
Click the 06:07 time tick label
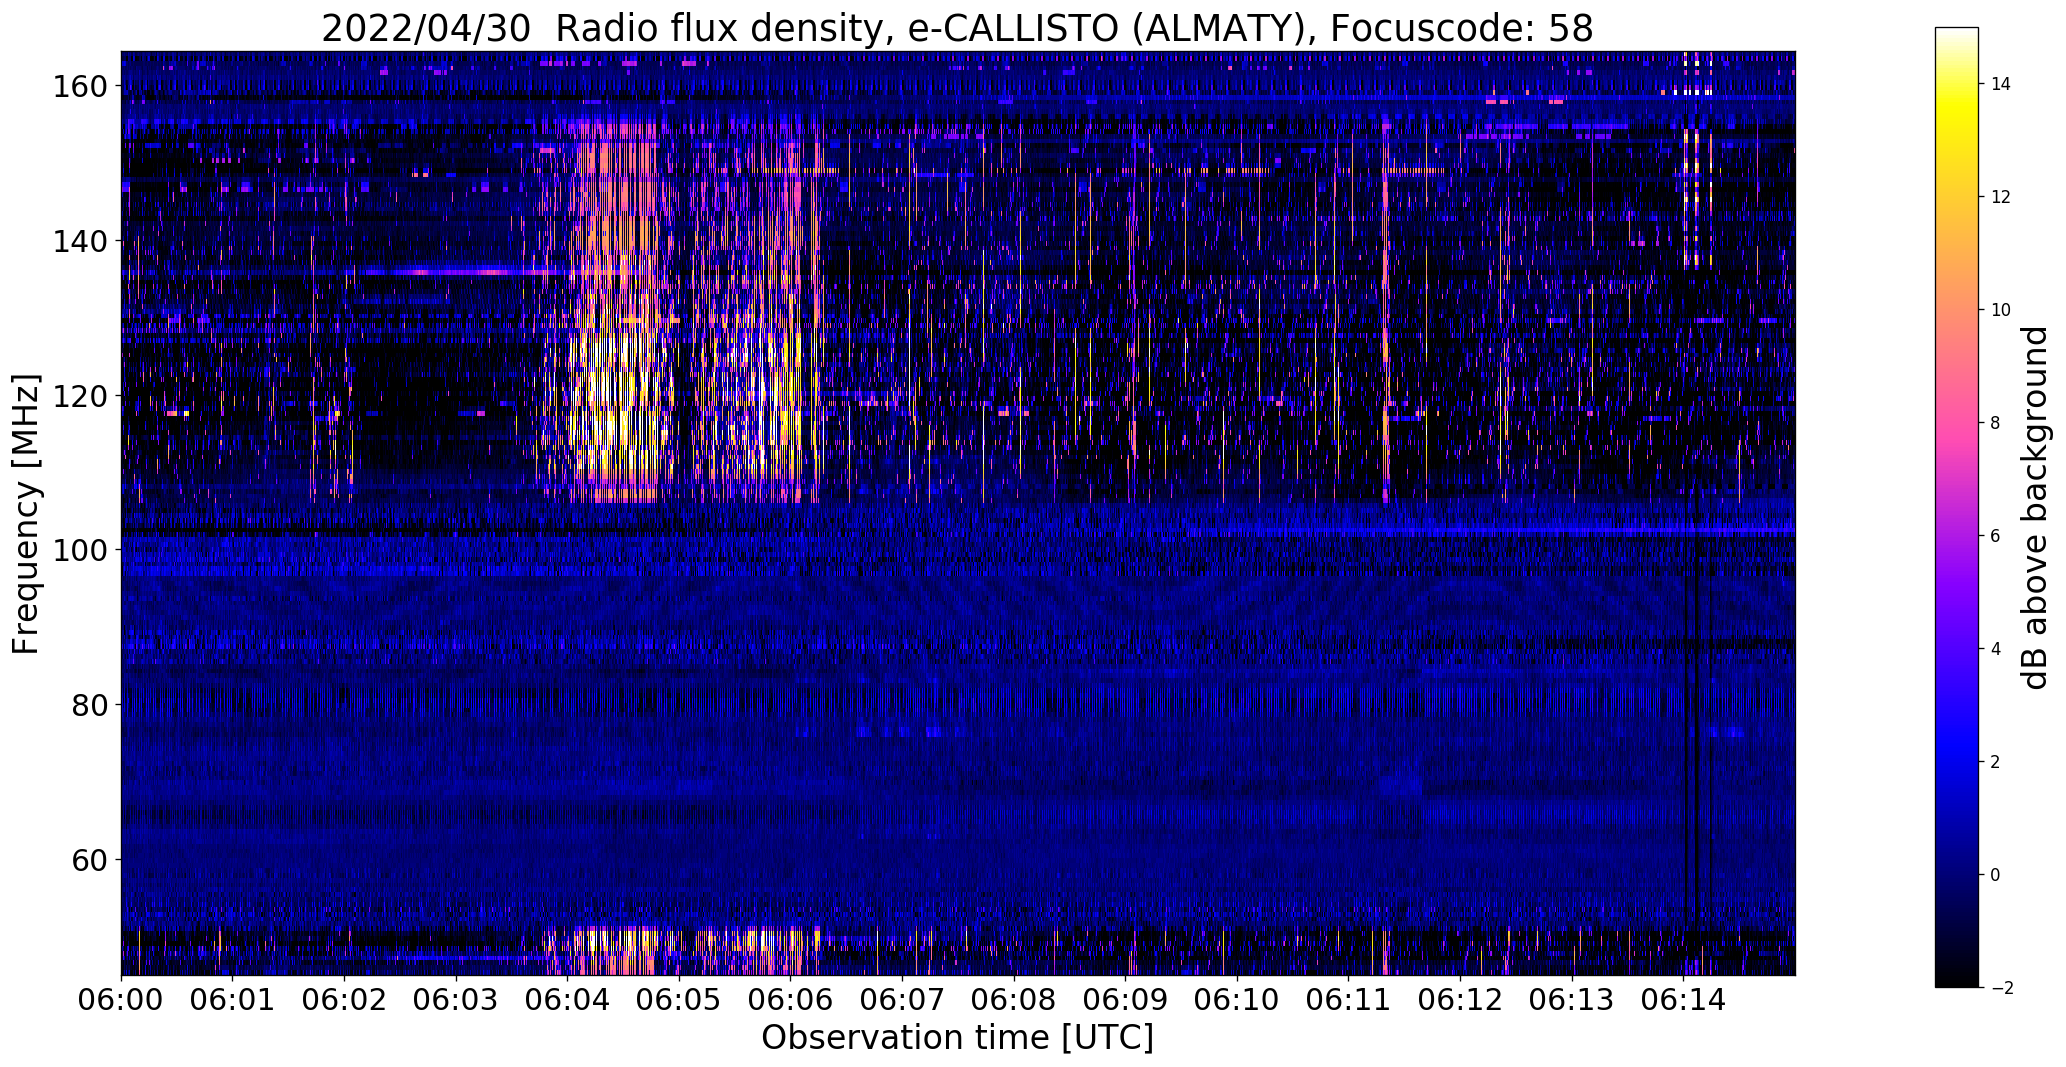902,998
